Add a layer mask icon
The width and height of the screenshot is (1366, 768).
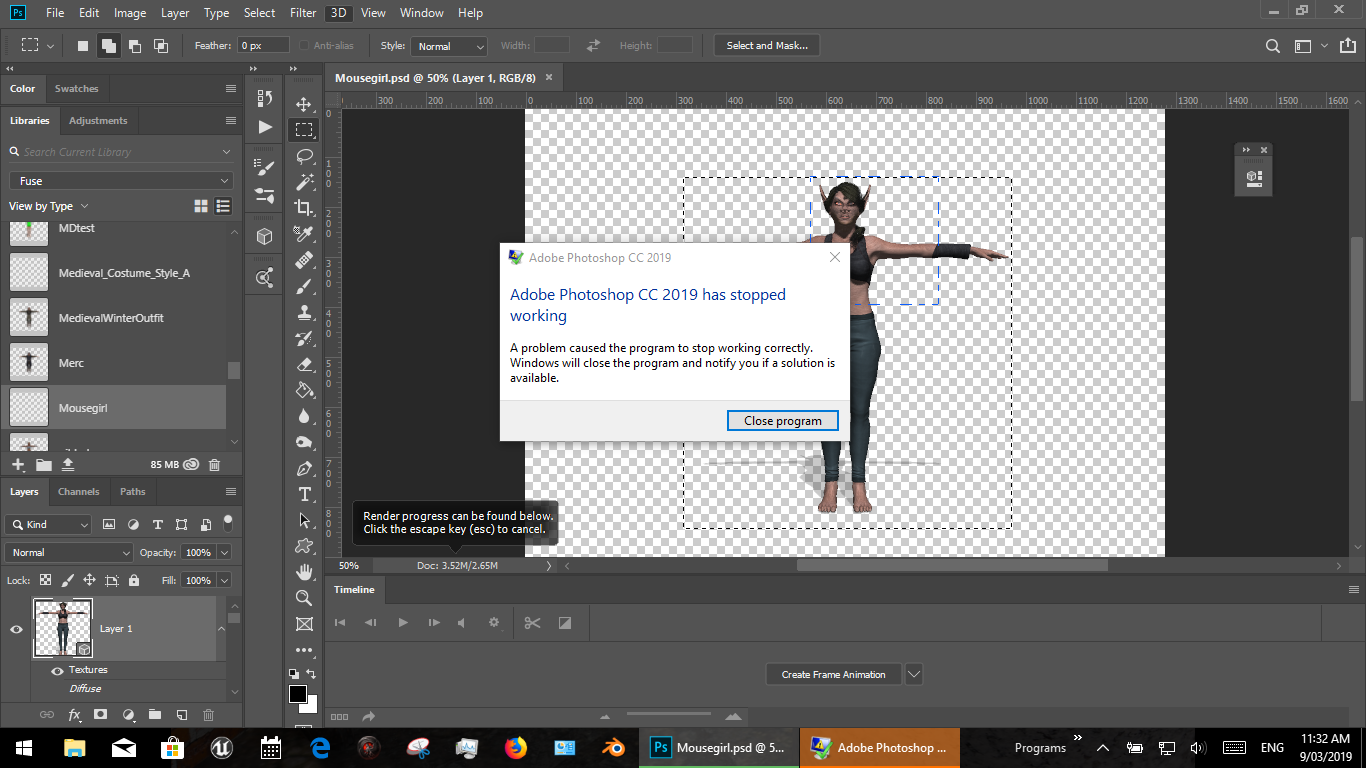coord(101,715)
